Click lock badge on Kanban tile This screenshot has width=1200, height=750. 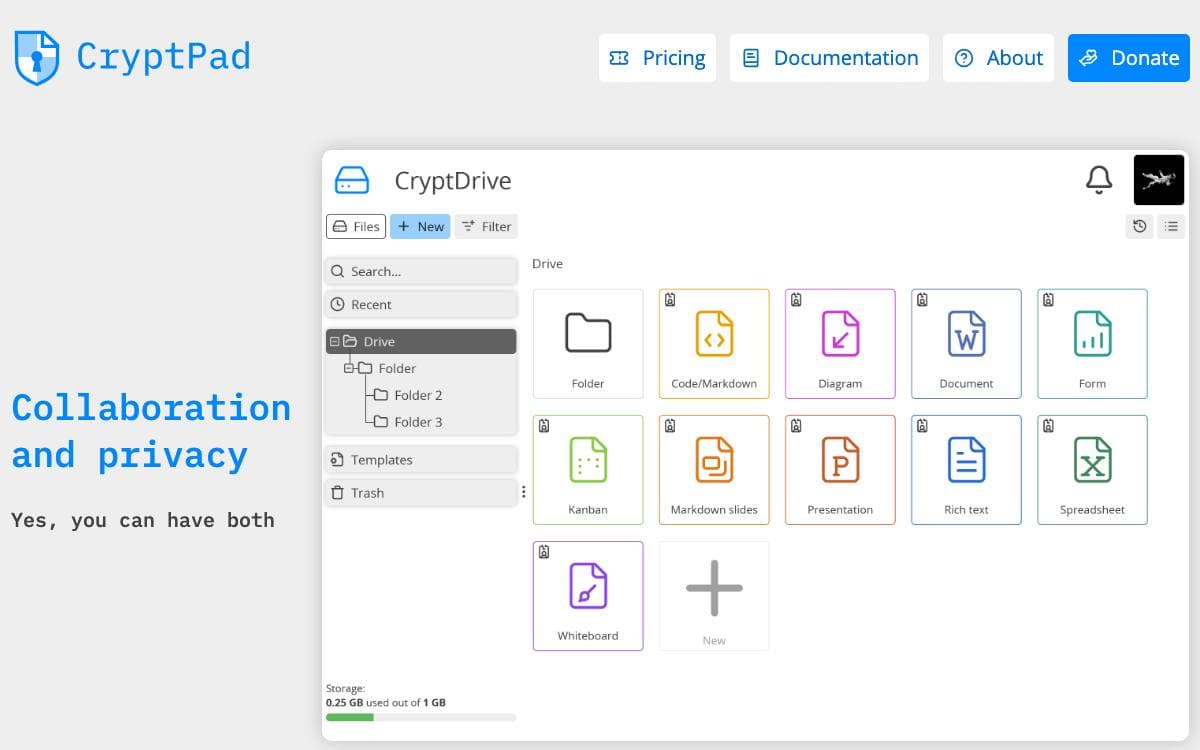(544, 426)
